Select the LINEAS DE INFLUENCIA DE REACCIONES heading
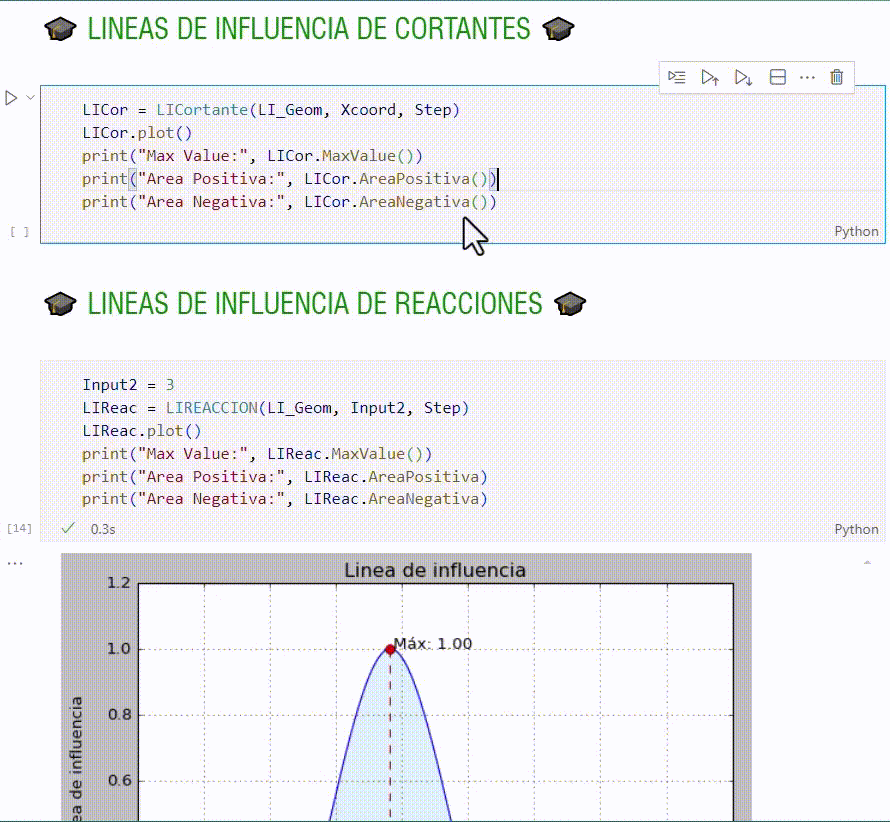This screenshot has width=890, height=822. point(315,303)
